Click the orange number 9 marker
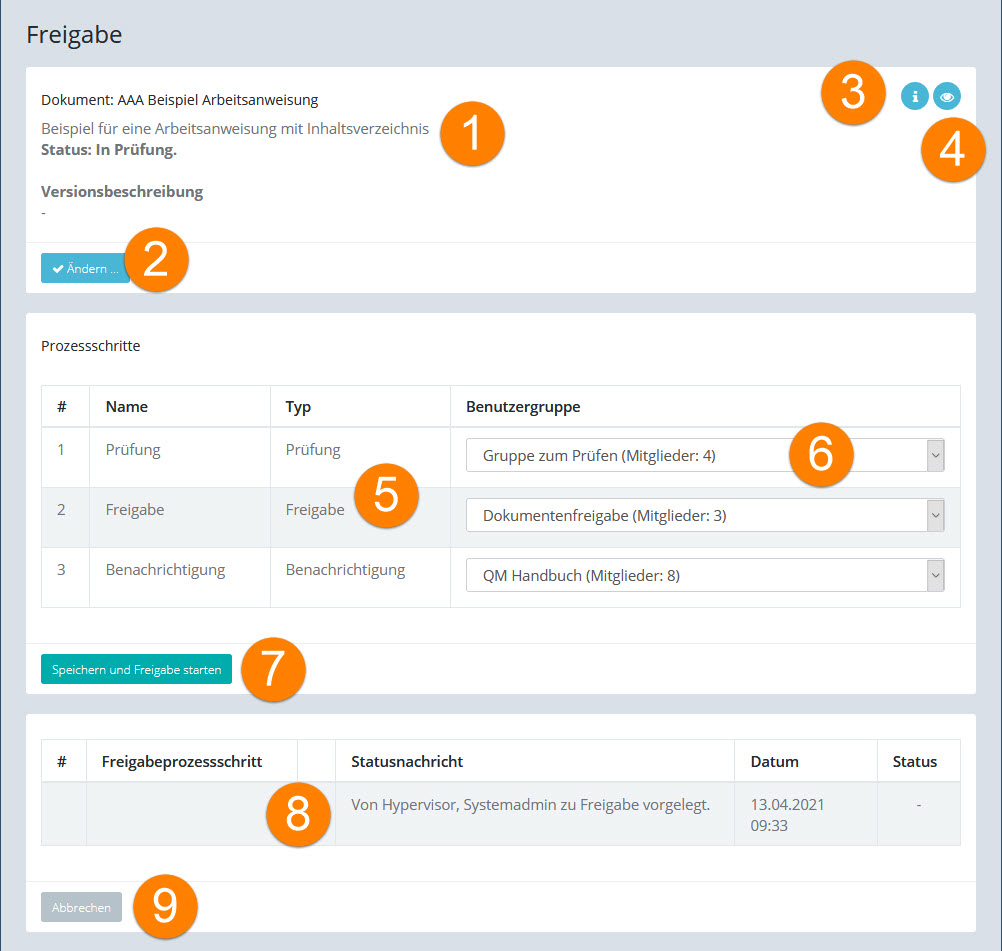 tap(165, 906)
